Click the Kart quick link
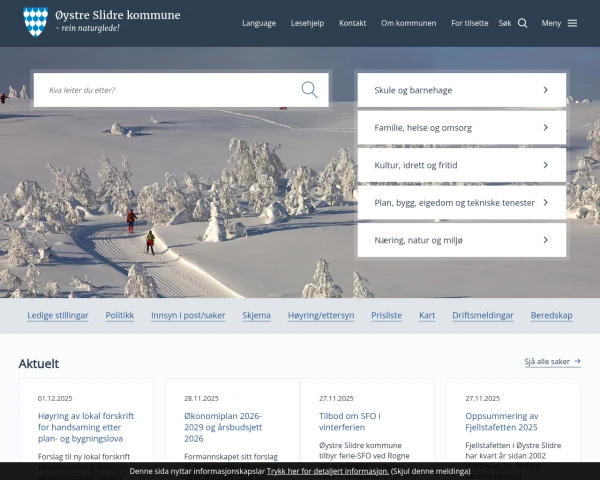Screen dimensions: 600x480 tap(427, 315)
